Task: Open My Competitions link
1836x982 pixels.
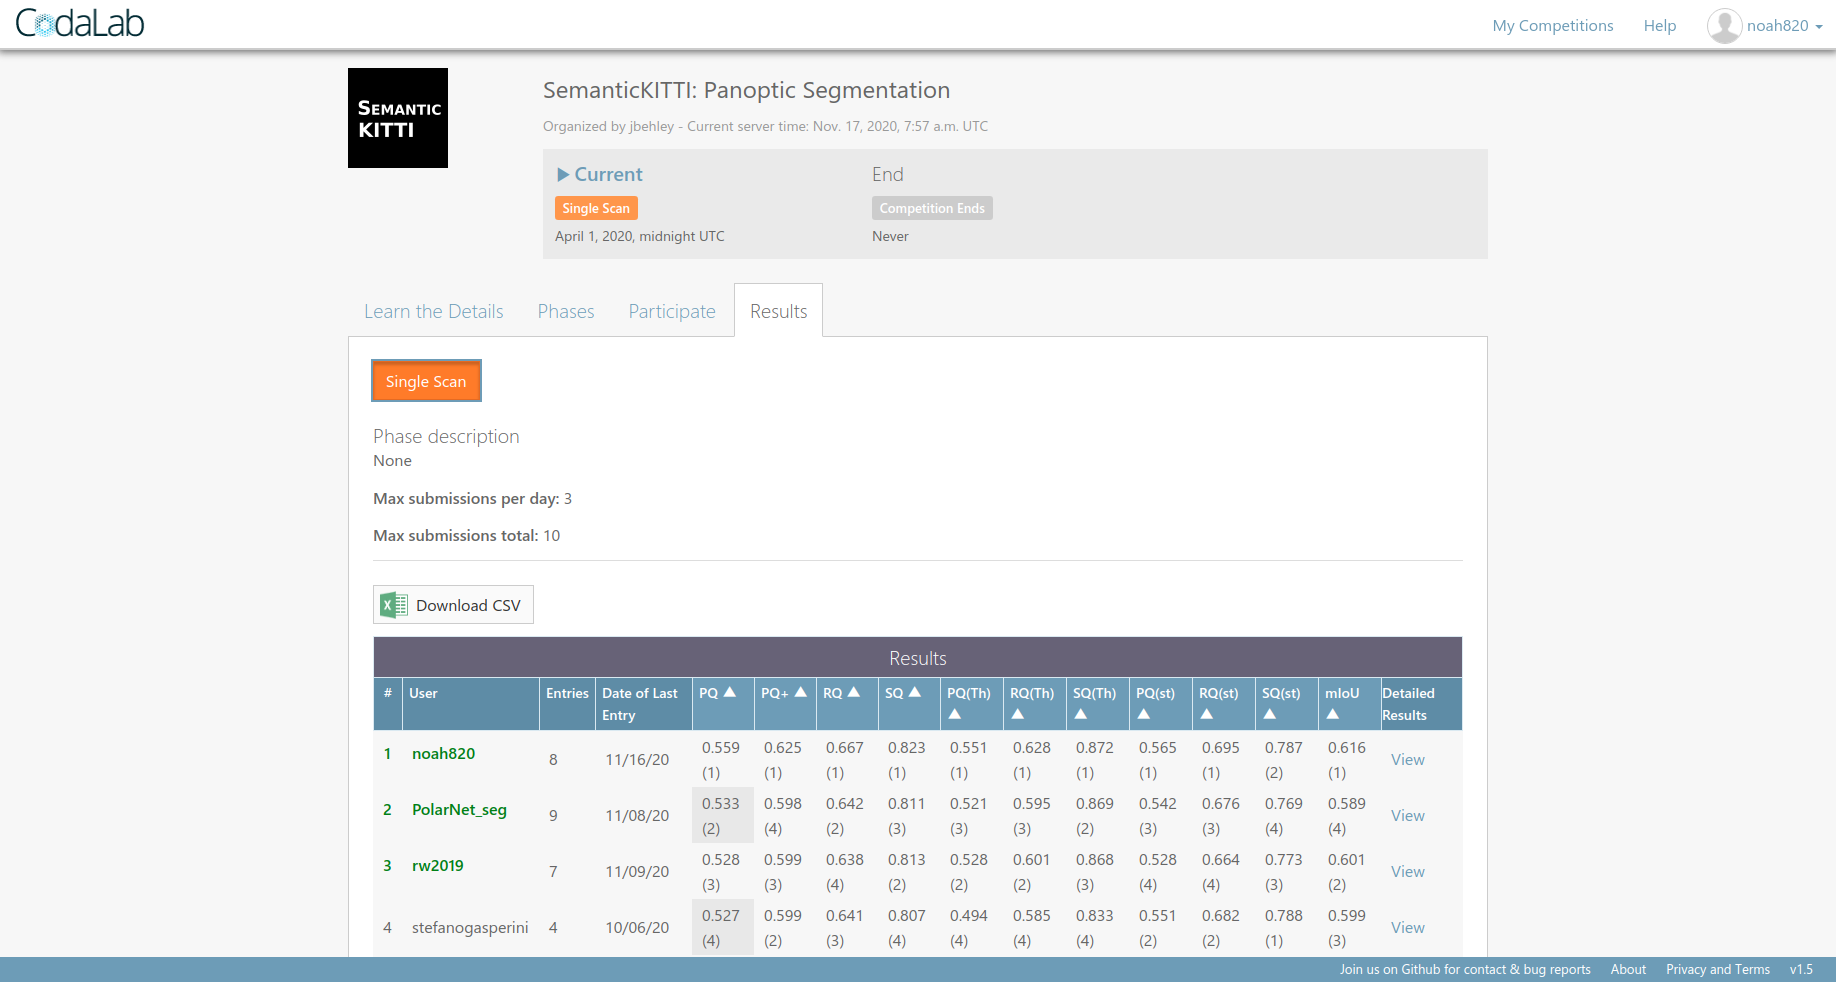Action: coord(1553,26)
